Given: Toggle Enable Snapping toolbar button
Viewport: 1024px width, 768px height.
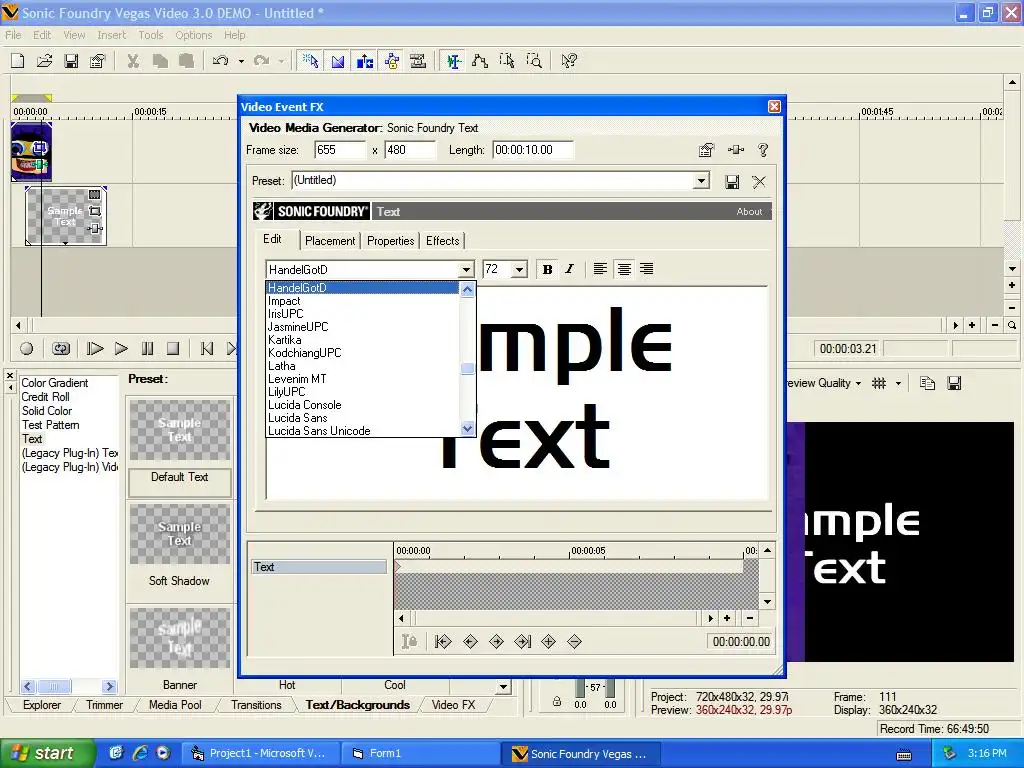Looking at the screenshot, I should click(311, 61).
